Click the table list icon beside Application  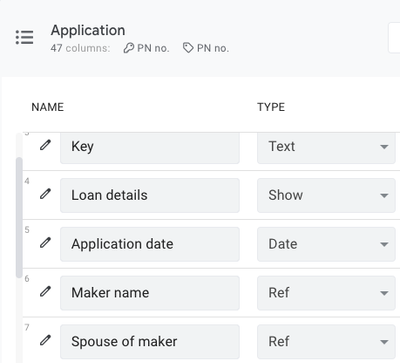24,37
